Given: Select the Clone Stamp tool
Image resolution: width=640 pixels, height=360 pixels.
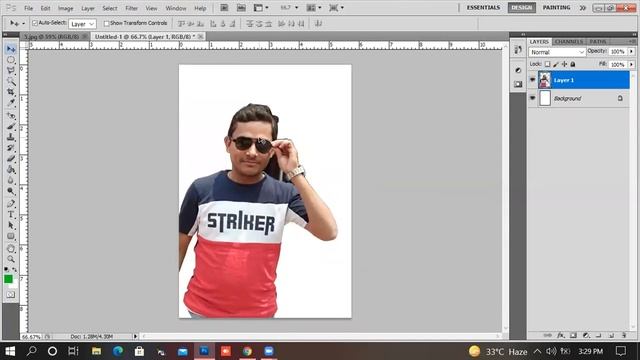Looking at the screenshot, I should (11, 137).
